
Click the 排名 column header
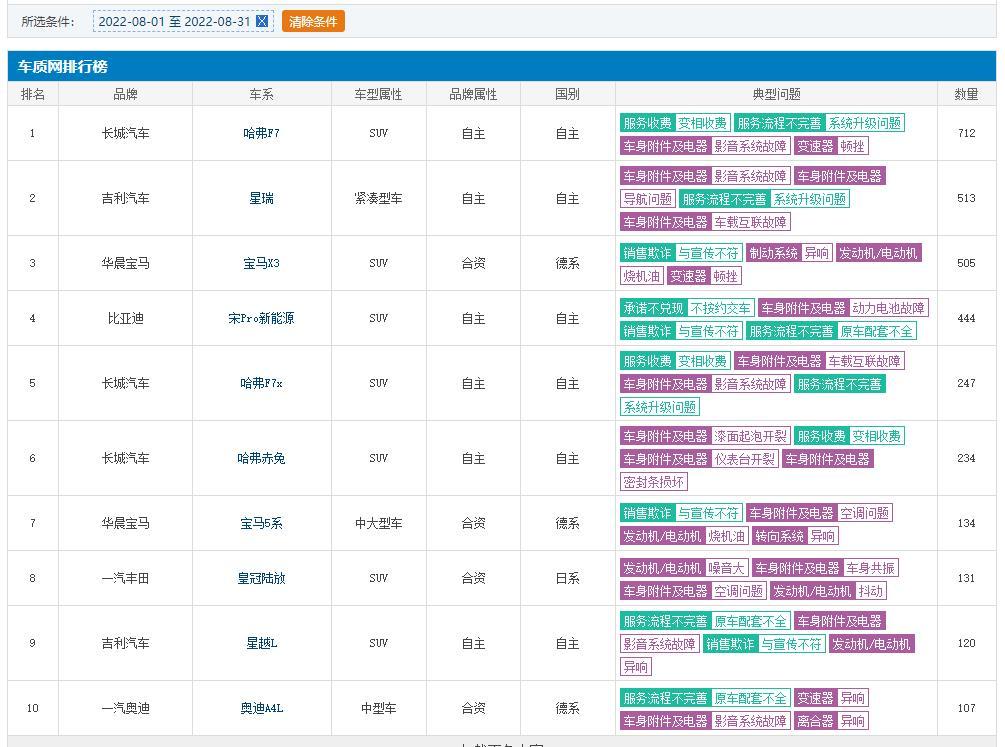[x=33, y=94]
